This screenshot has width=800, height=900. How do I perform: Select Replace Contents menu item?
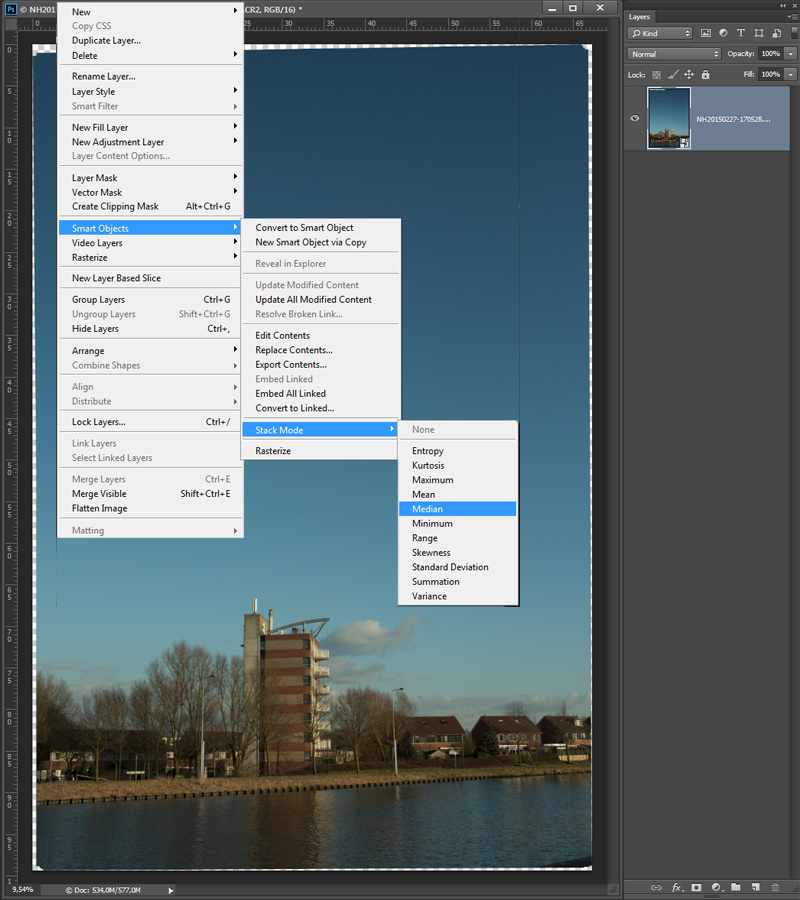[x=320, y=350]
